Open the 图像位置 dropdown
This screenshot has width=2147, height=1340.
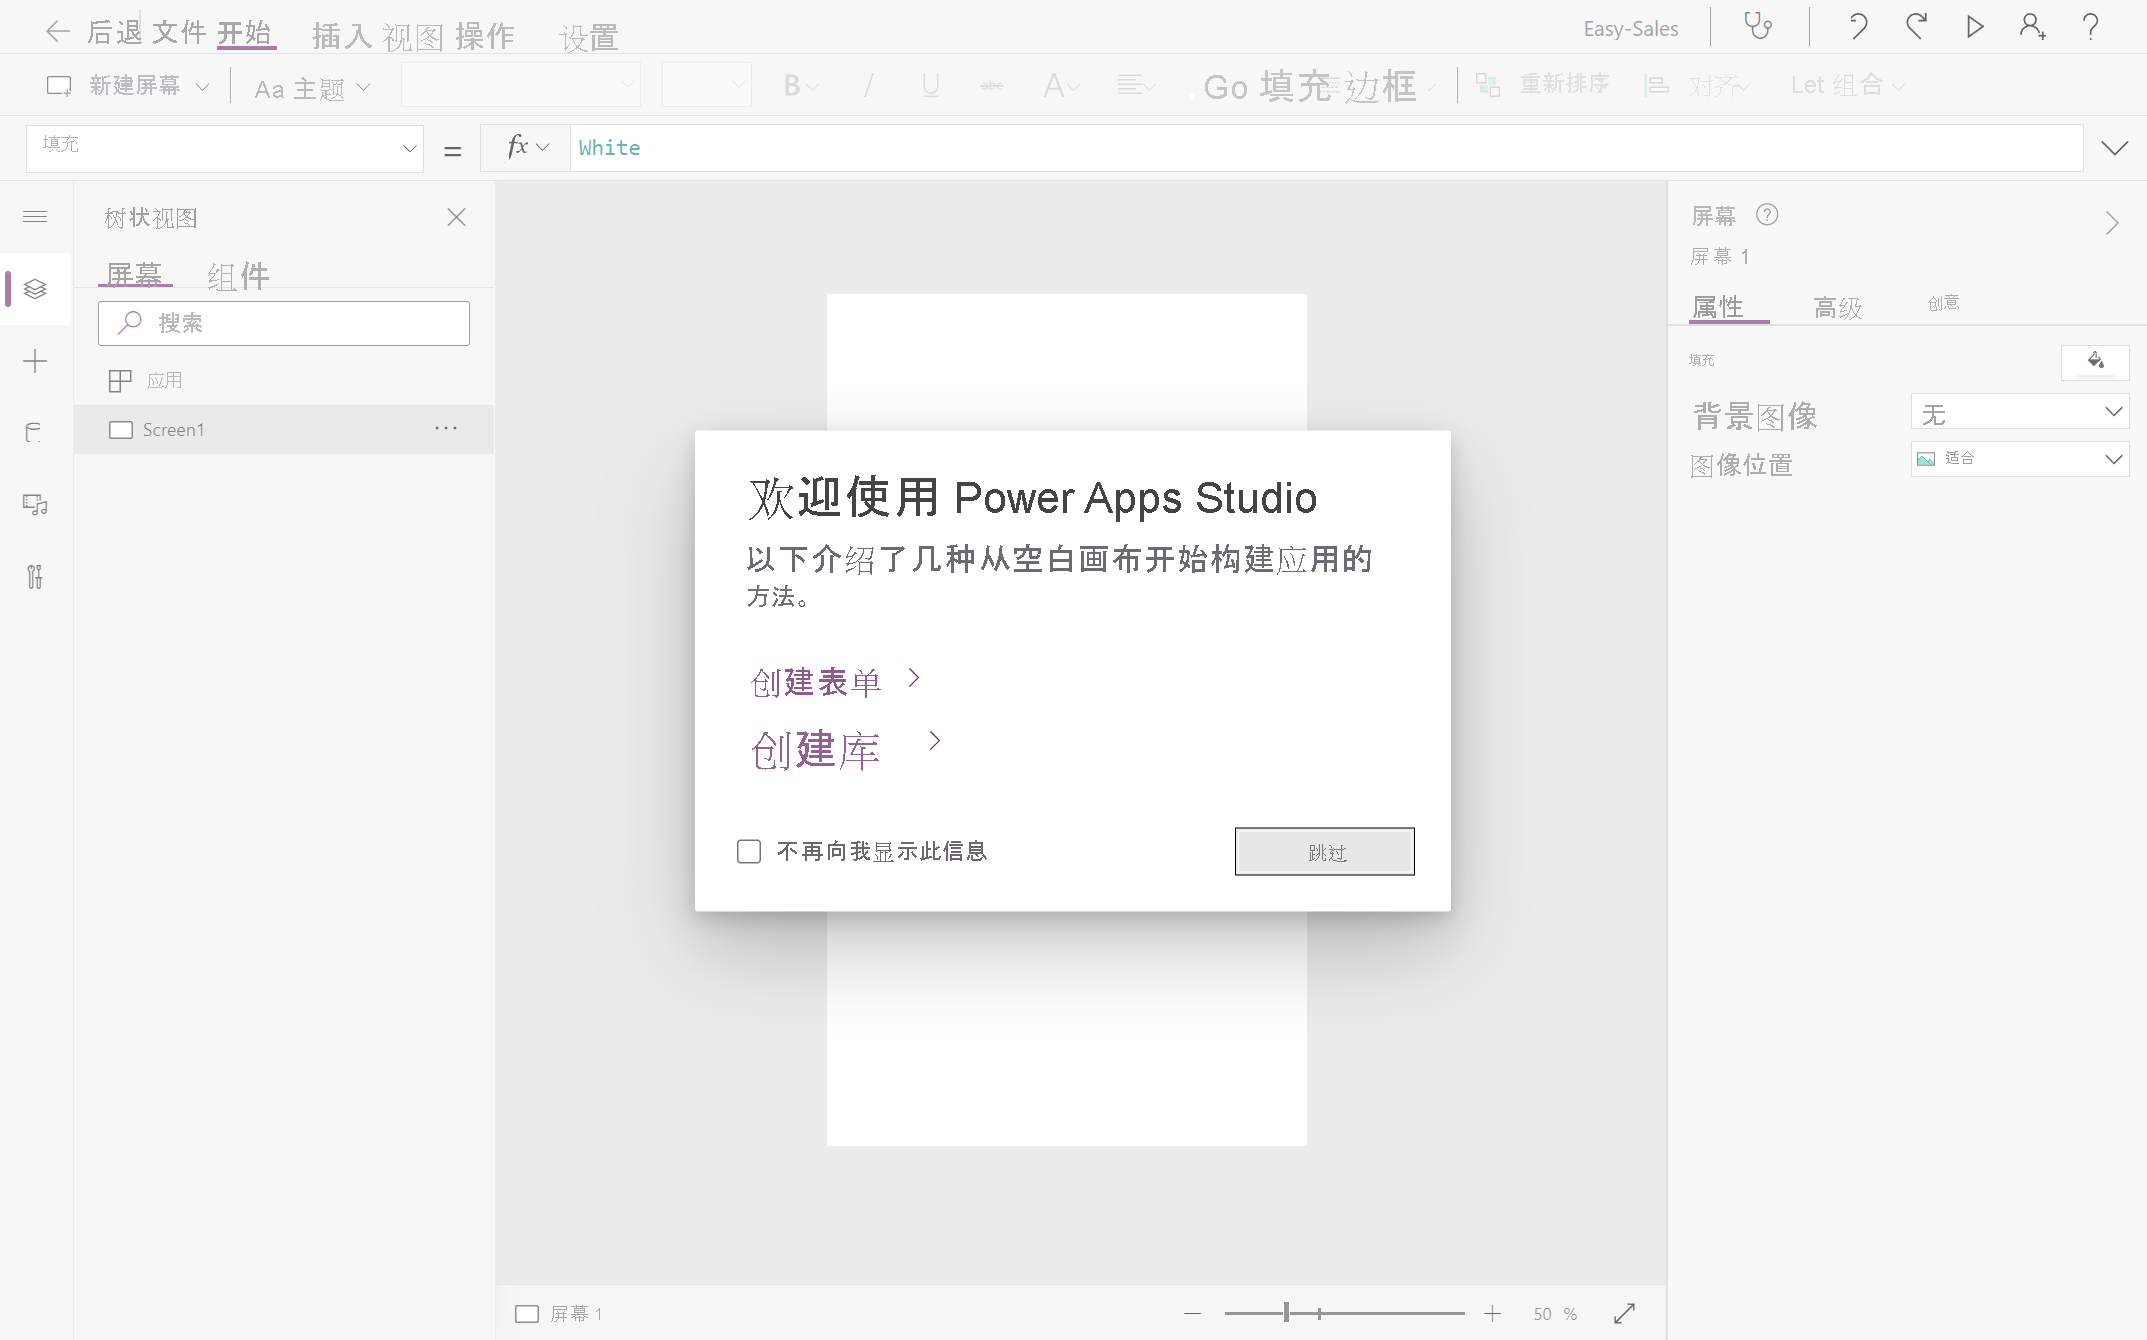pyautogui.click(x=2020, y=459)
